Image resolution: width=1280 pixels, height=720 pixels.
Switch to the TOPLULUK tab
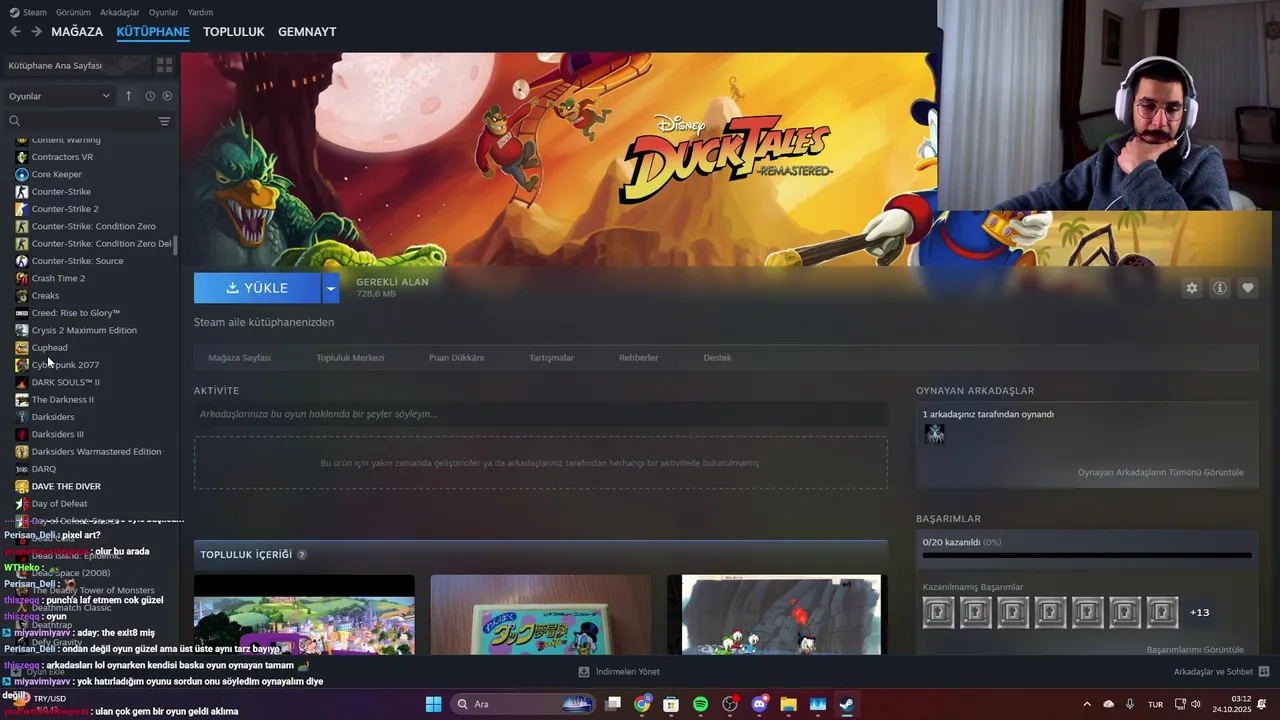233,32
